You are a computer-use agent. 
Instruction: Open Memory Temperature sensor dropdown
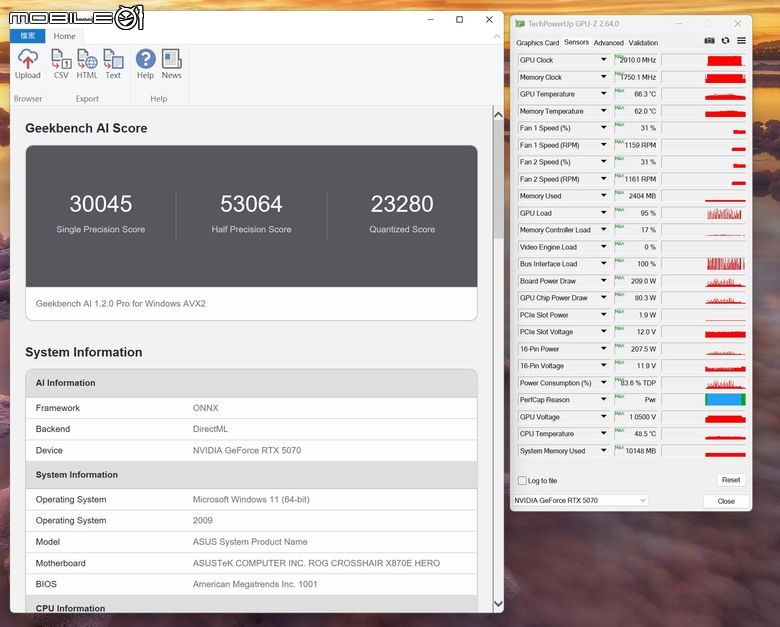pos(603,111)
